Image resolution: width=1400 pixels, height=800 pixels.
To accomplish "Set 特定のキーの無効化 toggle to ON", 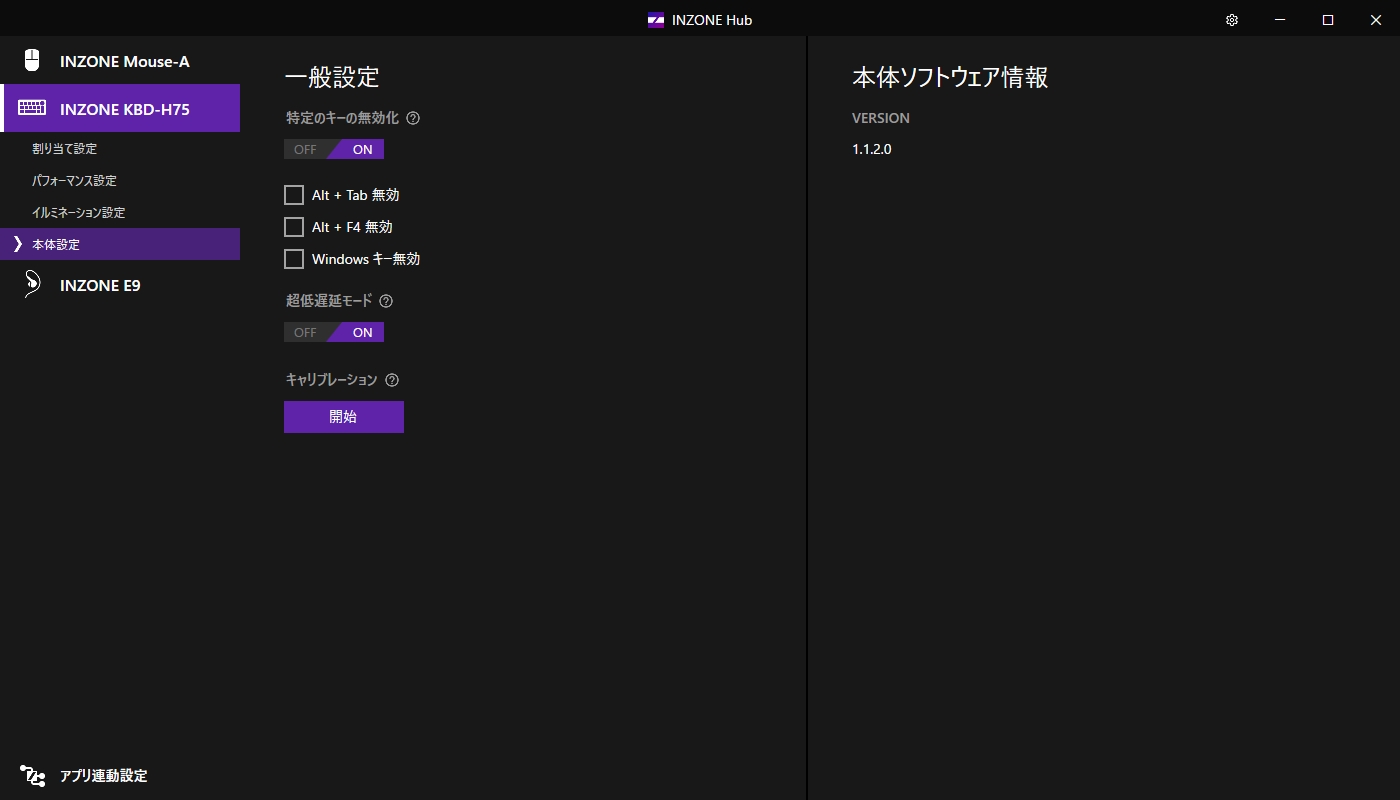I will (360, 149).
